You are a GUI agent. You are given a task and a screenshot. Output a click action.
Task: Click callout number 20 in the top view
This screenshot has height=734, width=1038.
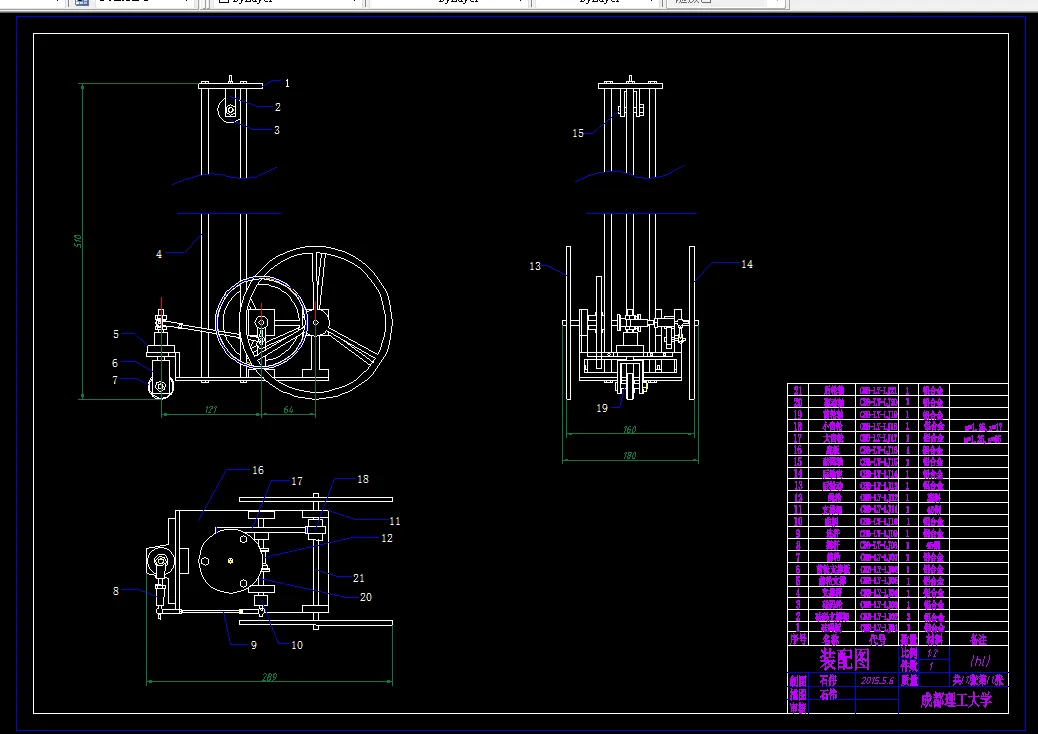point(365,597)
